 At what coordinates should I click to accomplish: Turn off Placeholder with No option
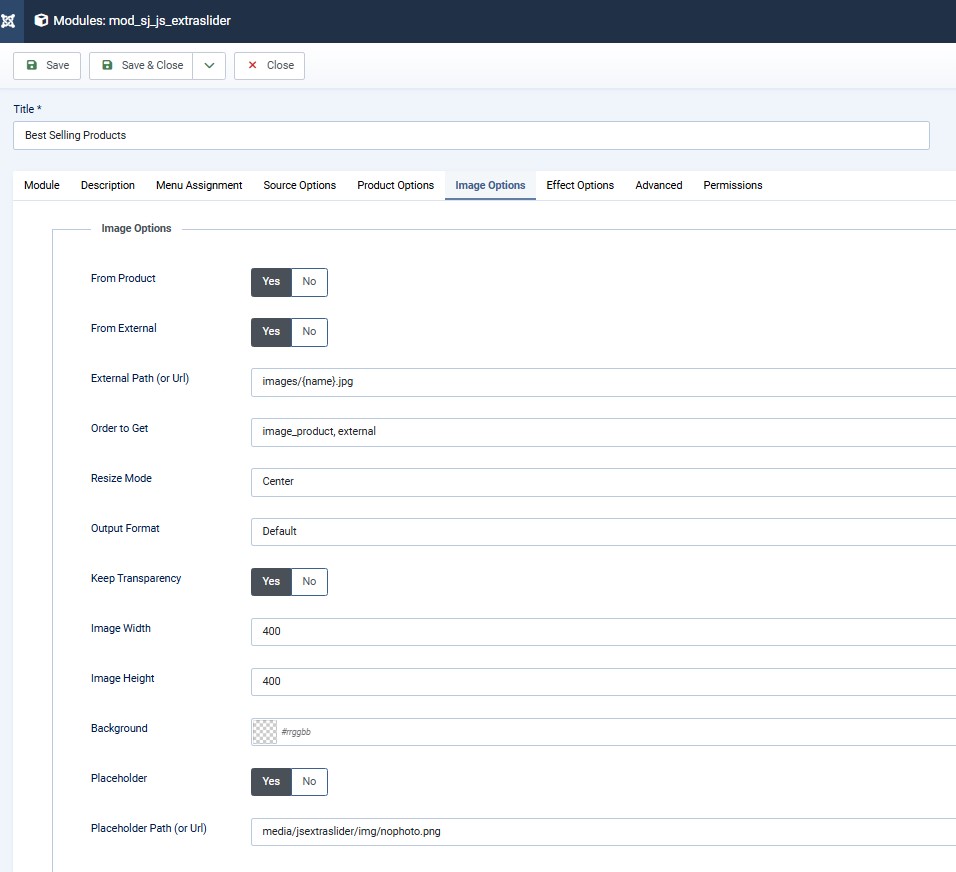click(309, 782)
